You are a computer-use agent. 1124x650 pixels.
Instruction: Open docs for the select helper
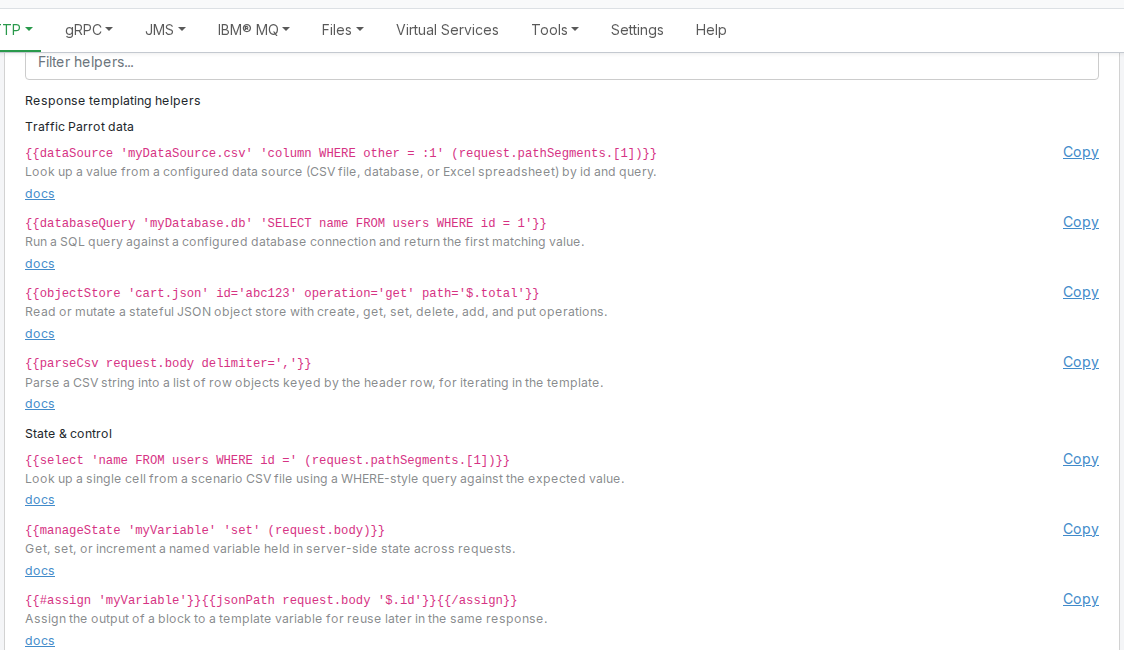39,500
